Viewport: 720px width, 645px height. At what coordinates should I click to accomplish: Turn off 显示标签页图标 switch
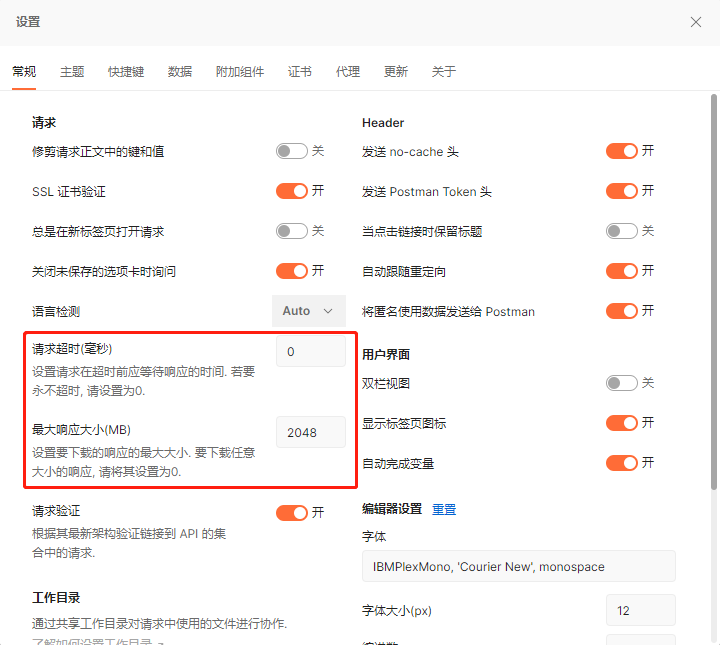point(622,423)
